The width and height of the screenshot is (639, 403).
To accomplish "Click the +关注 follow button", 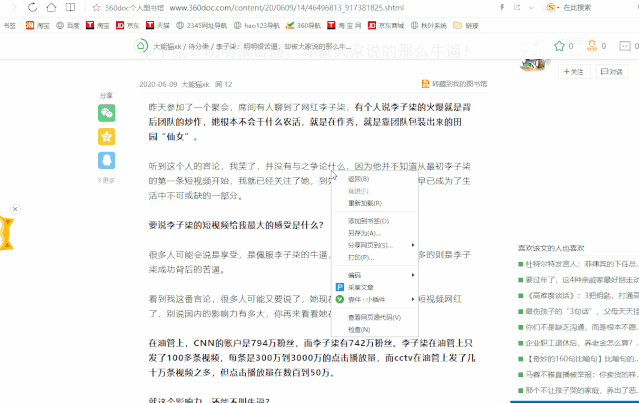I will tap(574, 72).
